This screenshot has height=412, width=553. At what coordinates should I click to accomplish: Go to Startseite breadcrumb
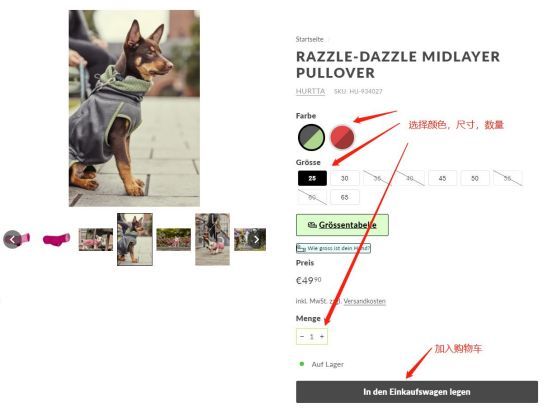(309, 39)
